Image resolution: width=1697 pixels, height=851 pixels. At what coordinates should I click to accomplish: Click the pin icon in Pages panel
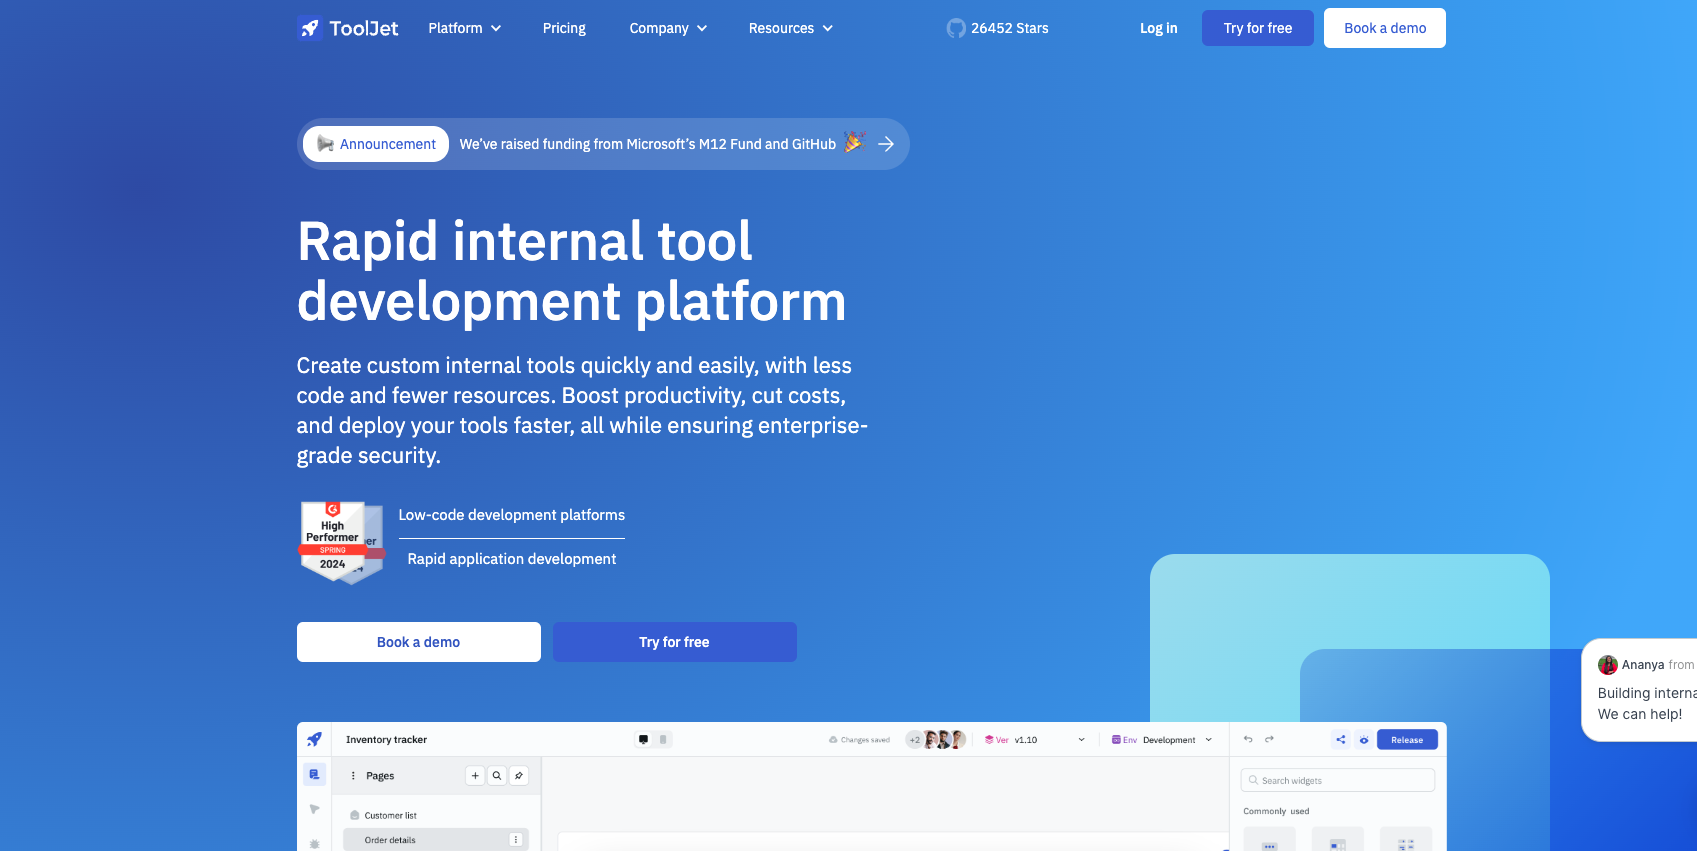[x=519, y=776]
